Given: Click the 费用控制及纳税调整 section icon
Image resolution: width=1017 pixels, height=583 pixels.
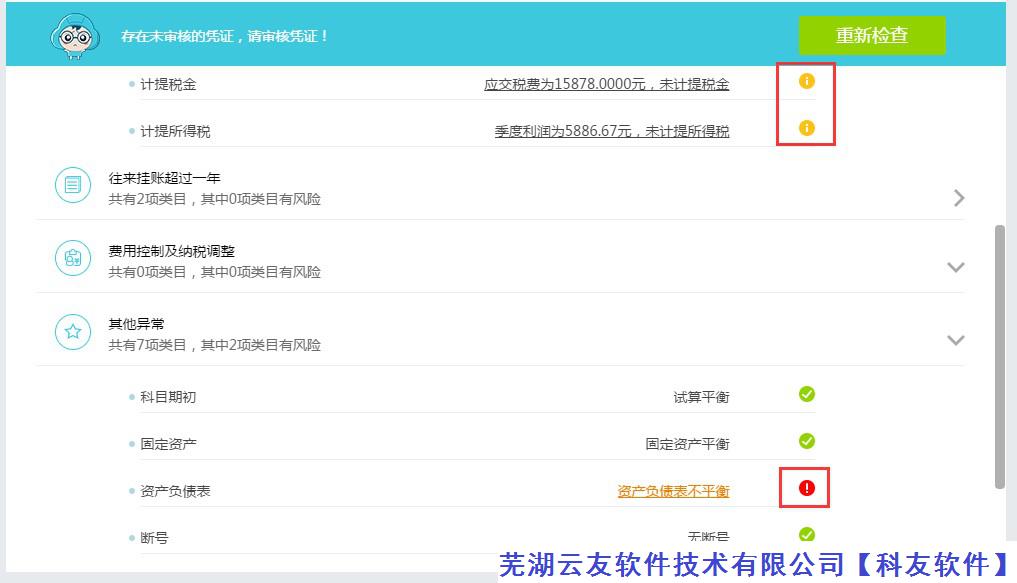Looking at the screenshot, I should click(x=73, y=258).
